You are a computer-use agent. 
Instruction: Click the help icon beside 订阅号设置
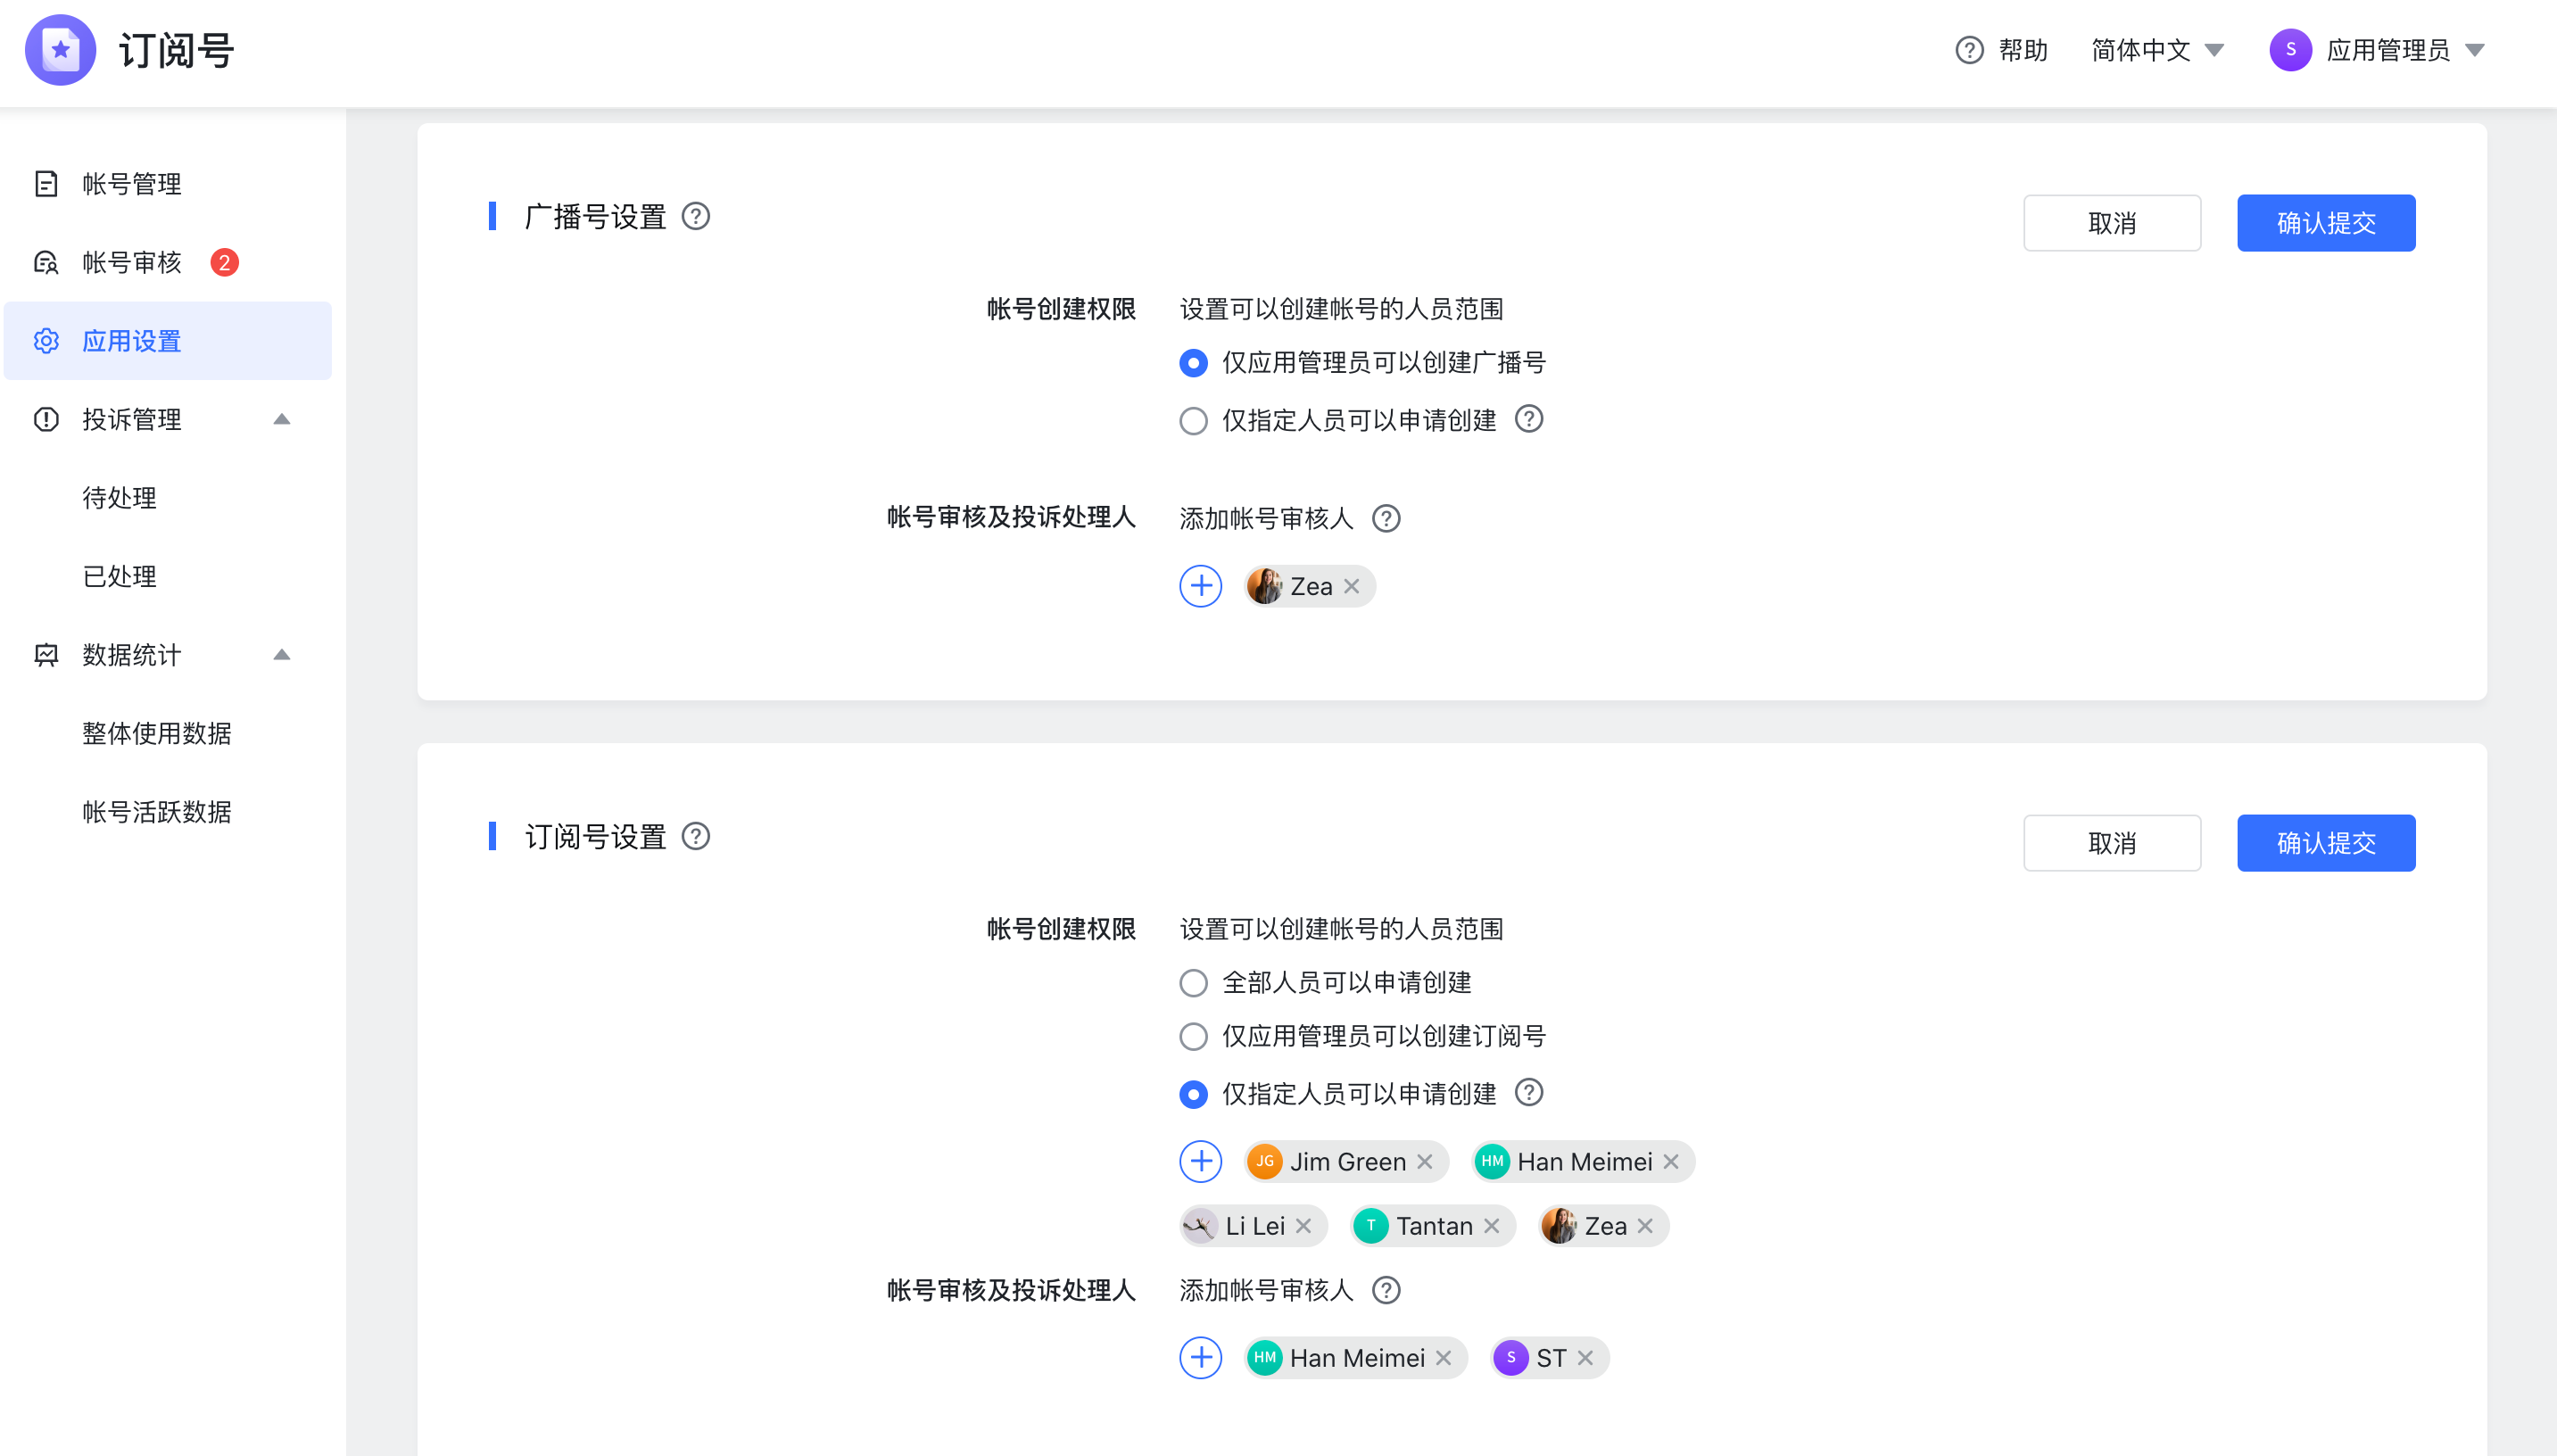click(696, 836)
